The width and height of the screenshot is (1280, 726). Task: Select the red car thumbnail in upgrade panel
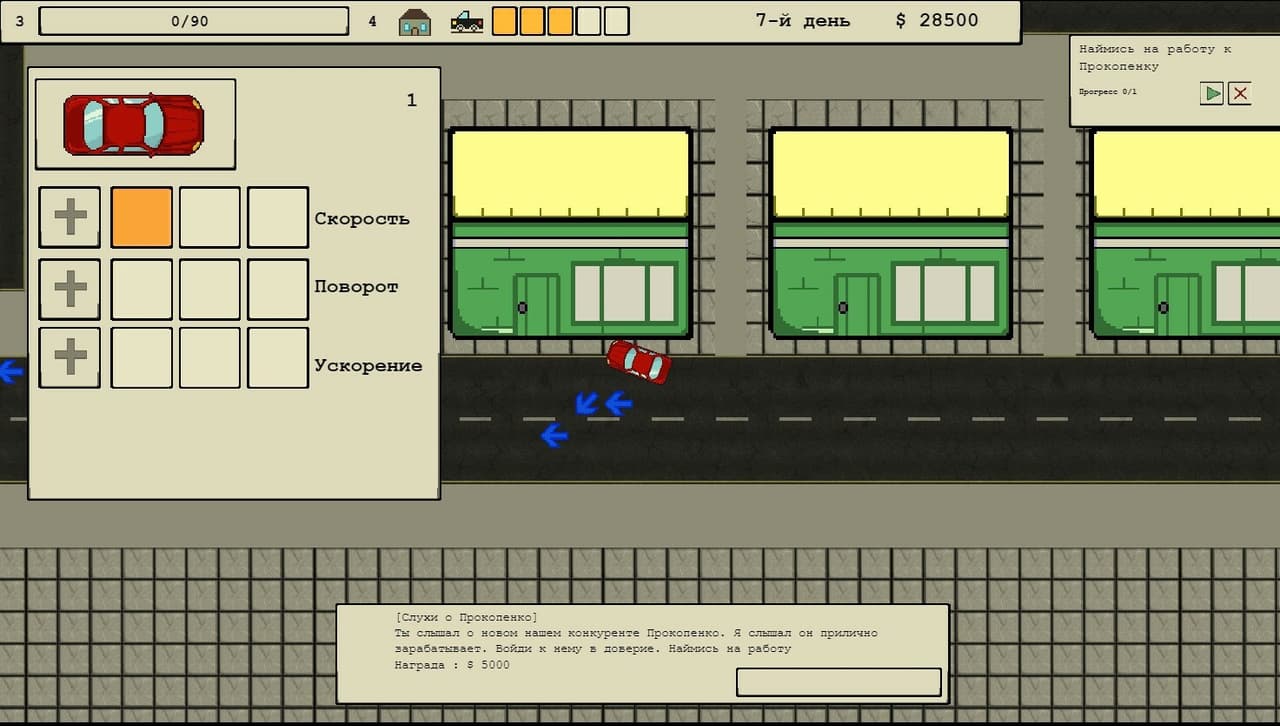coord(135,124)
